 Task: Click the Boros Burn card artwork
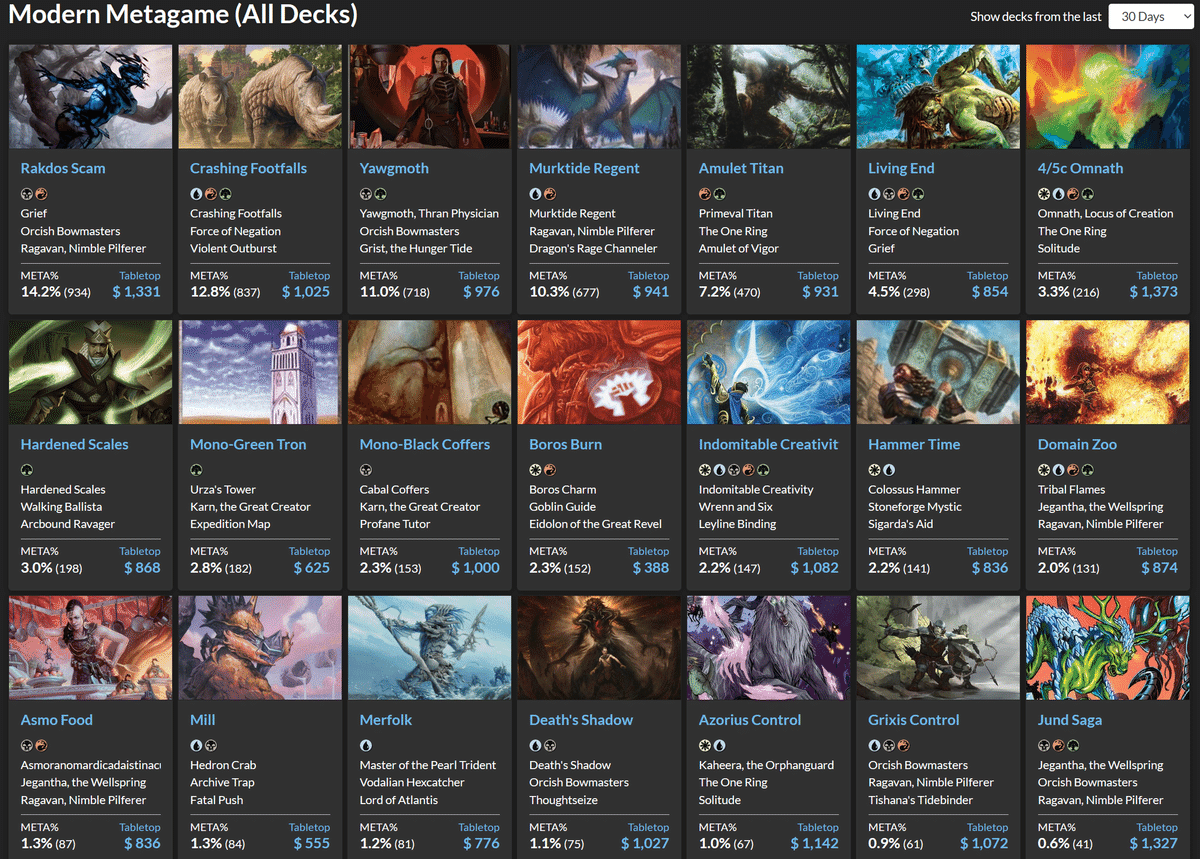click(599, 372)
